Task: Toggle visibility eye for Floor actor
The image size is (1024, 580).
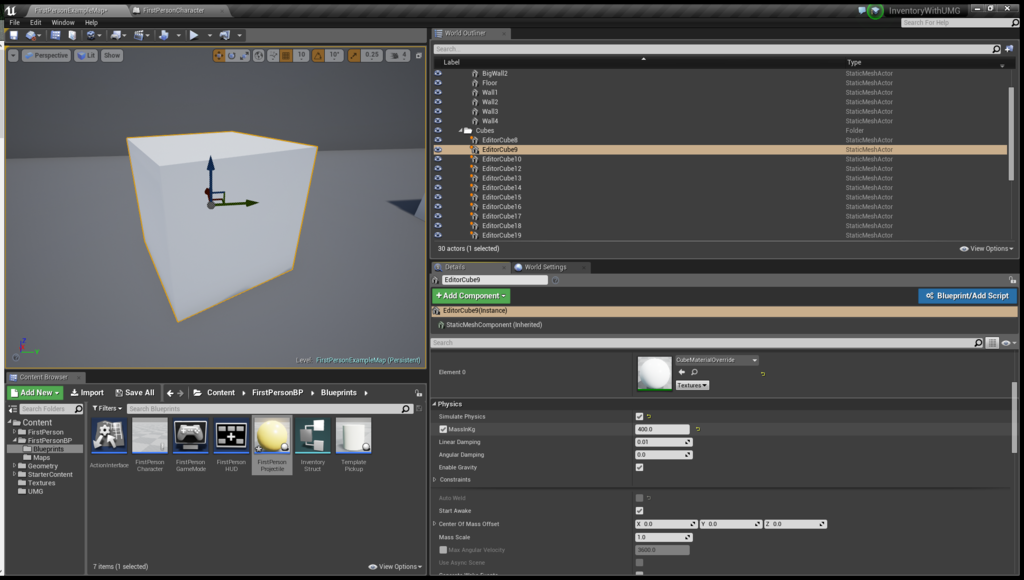Action: point(438,83)
